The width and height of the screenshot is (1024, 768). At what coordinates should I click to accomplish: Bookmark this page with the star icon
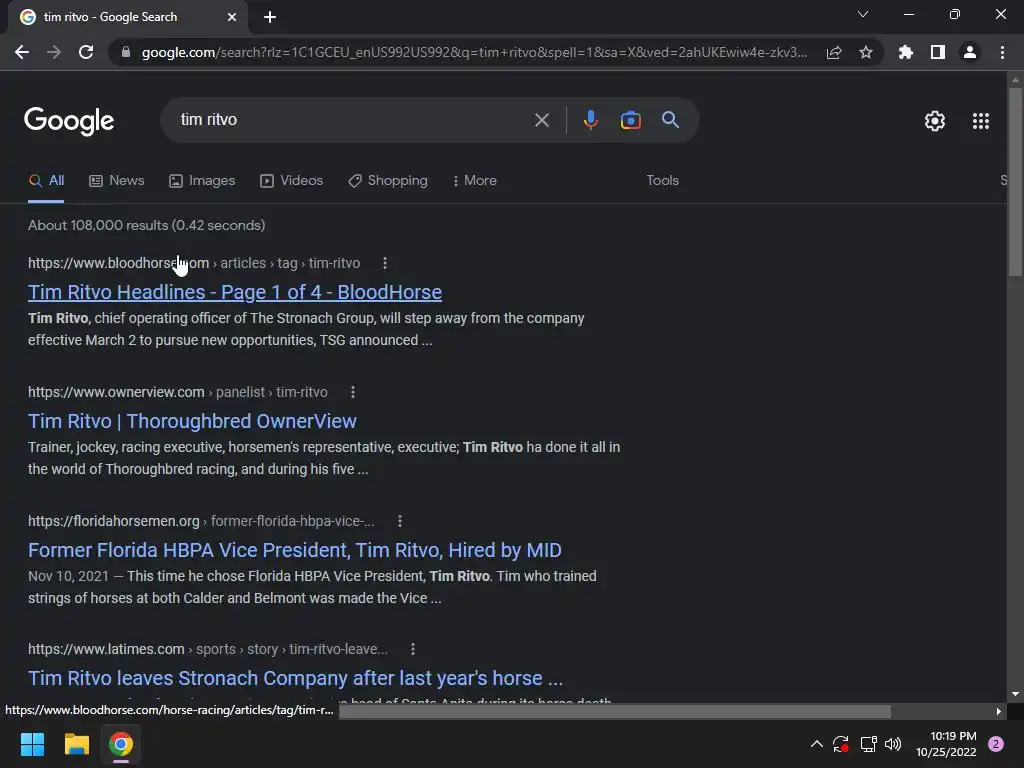(x=866, y=52)
